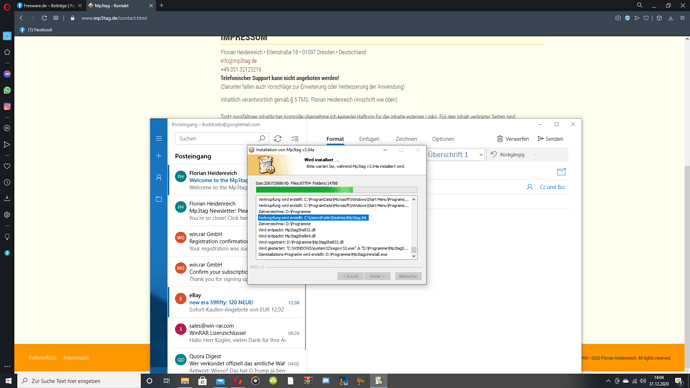Click the search magnifier in Mail
Screen dimensions: 690x388
[x=262, y=139]
